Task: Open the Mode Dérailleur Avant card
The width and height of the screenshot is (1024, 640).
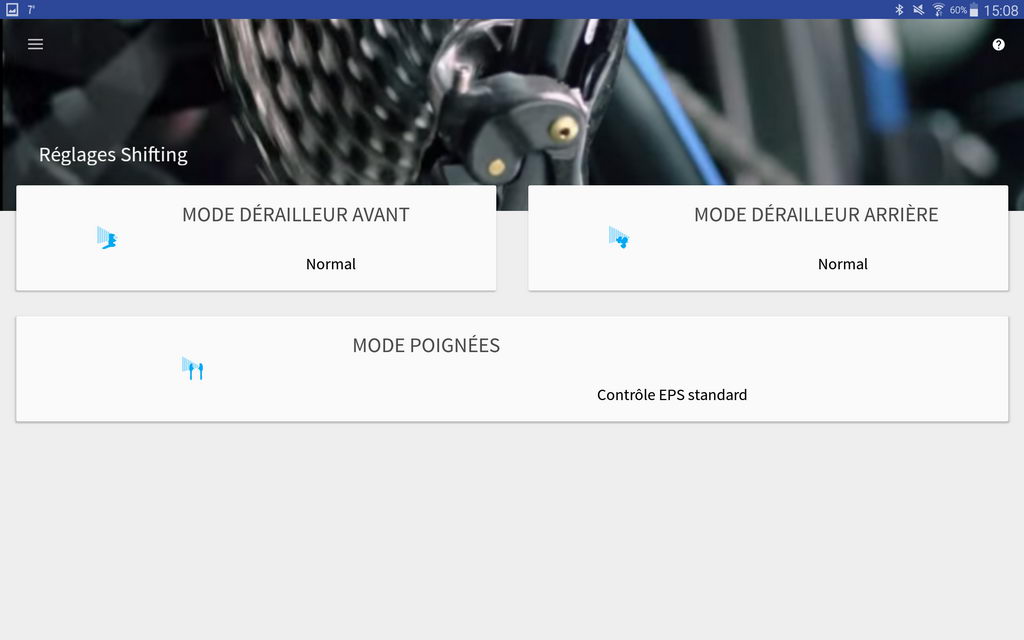Action: [256, 238]
